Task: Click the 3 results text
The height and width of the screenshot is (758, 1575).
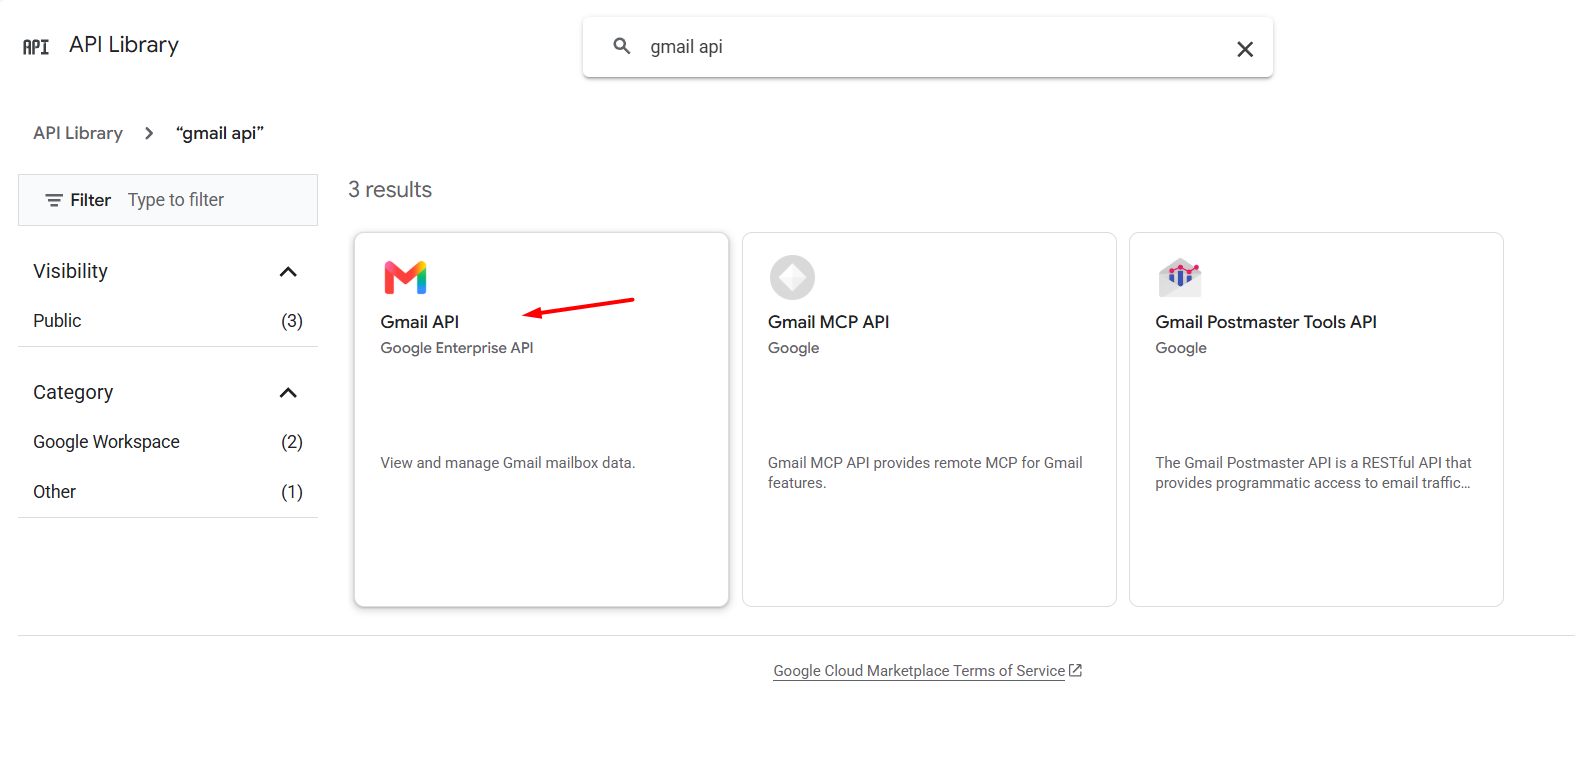Action: [x=390, y=190]
